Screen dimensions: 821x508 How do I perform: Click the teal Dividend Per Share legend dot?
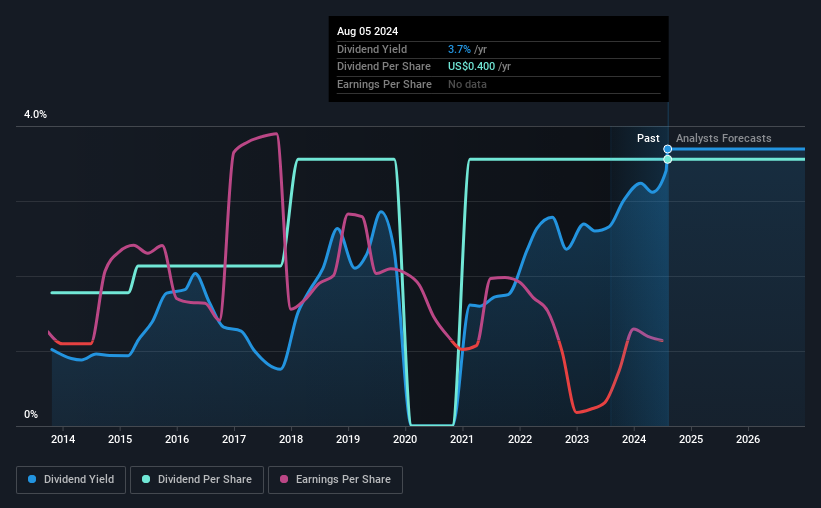(146, 479)
